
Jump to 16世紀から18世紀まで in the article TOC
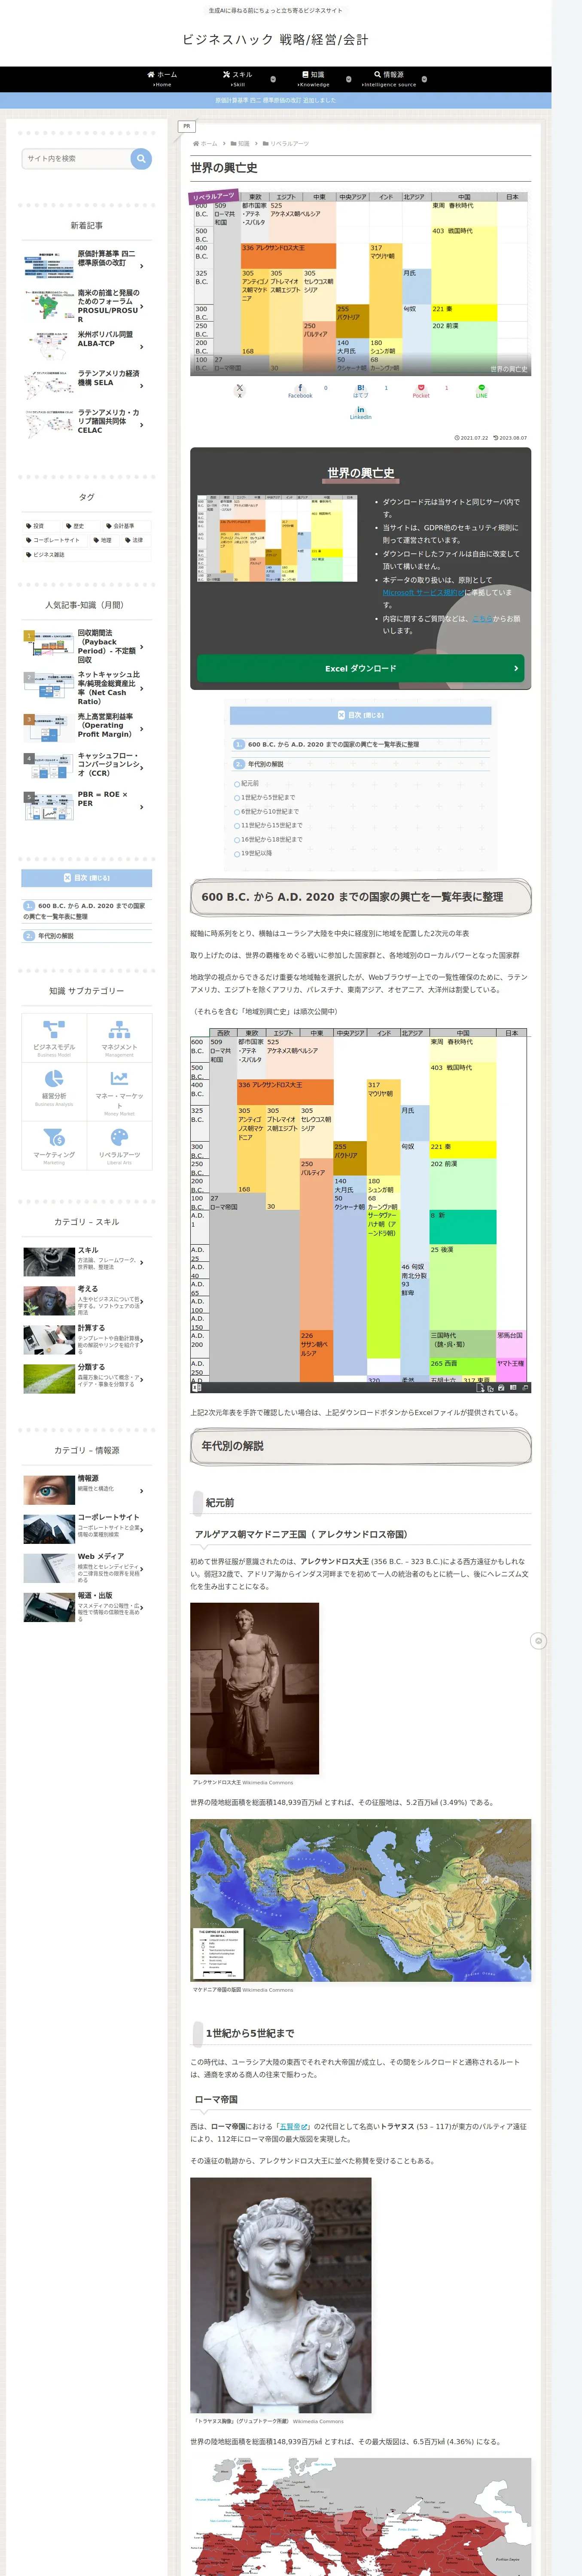pyautogui.click(x=271, y=839)
